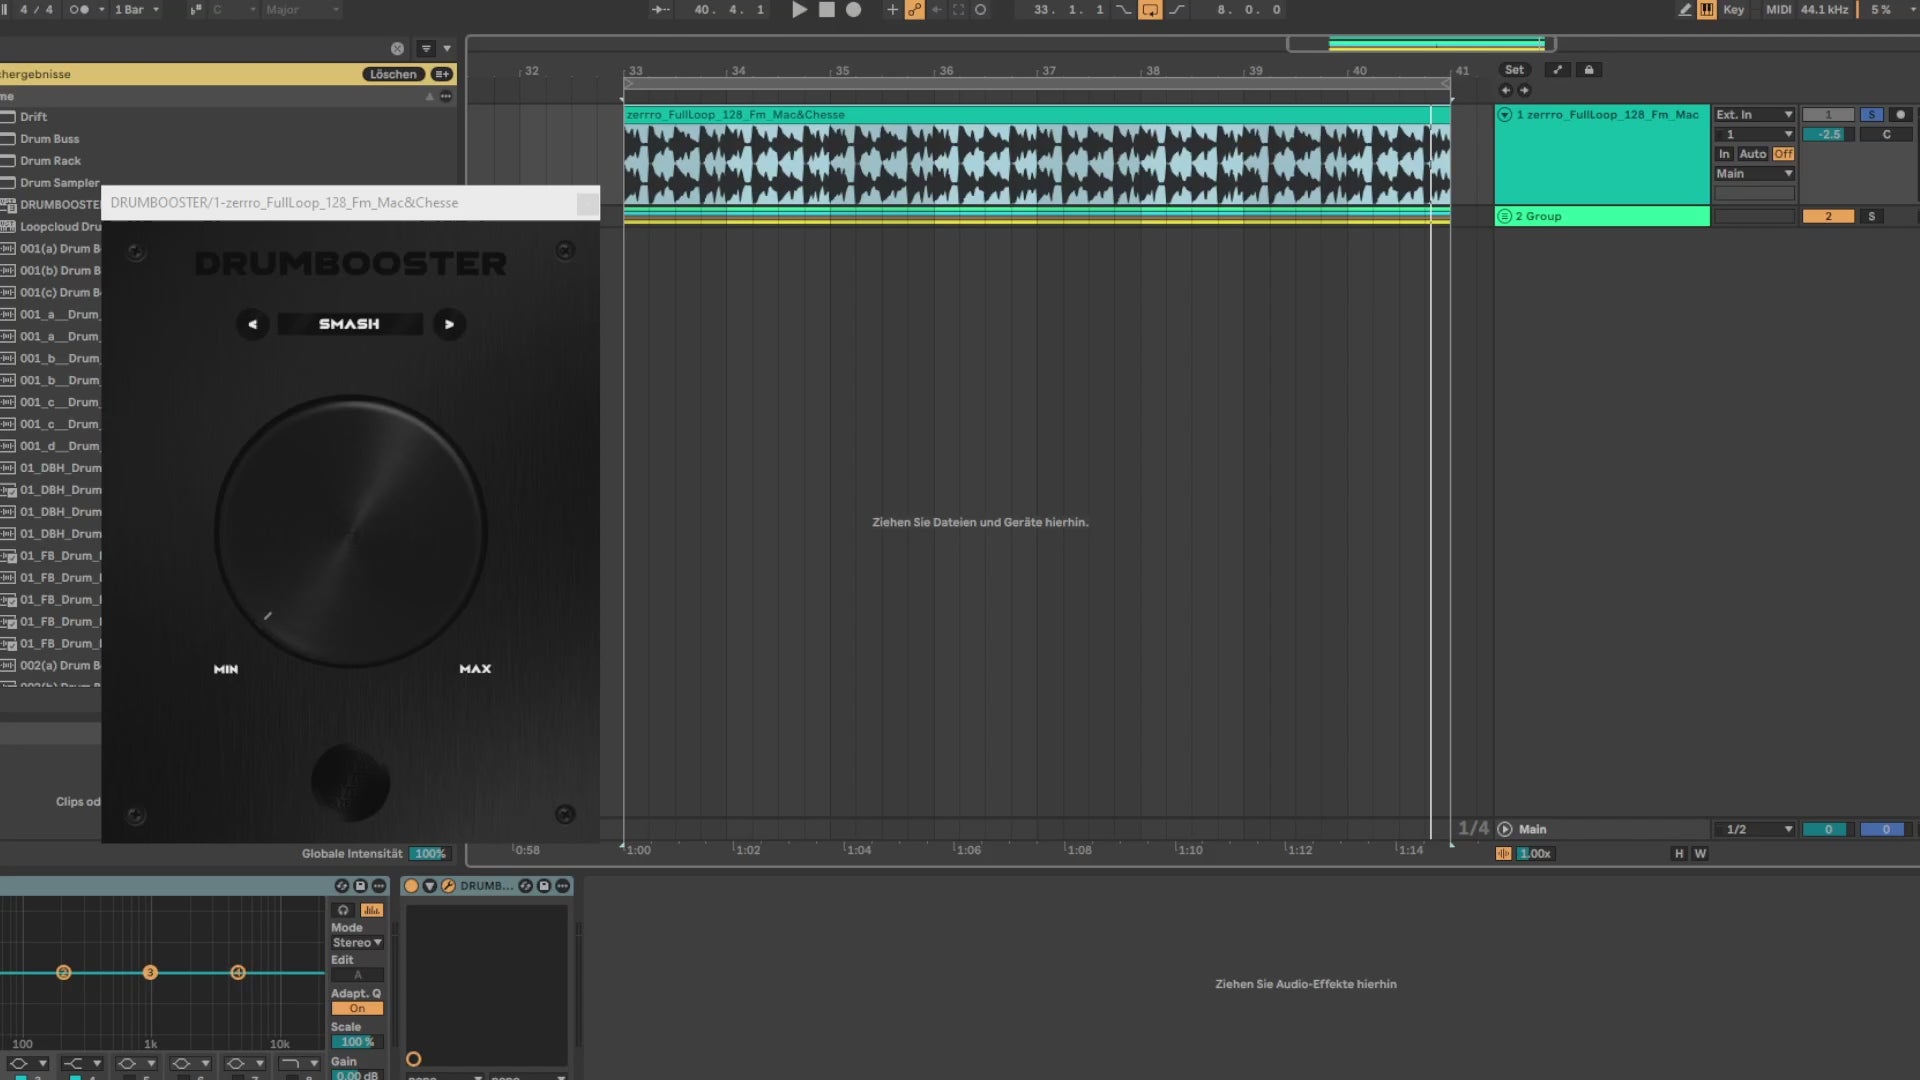Viewport: 1920px width, 1080px height.
Task: Click the Löschen button
Action: tap(392, 74)
